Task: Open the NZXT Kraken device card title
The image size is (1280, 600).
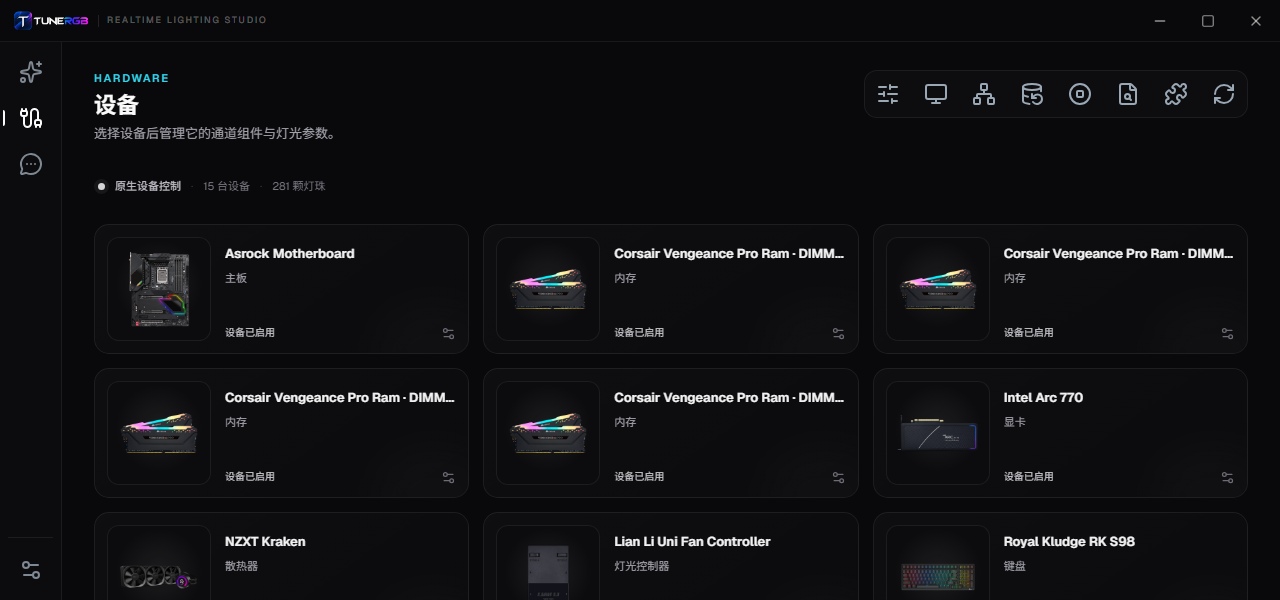Action: 265,542
